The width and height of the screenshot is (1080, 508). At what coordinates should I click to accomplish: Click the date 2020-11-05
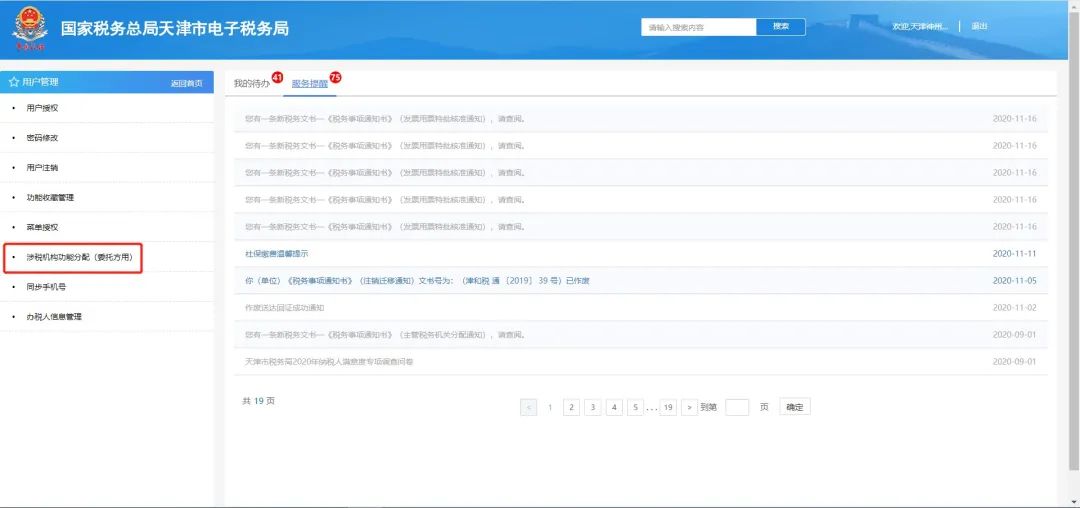click(1014, 281)
